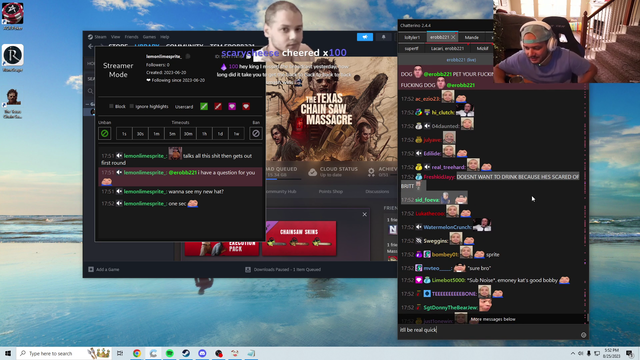The image size is (640, 360).
Task: Click the magenta VIP gem icon
Action: pyautogui.click(x=232, y=107)
